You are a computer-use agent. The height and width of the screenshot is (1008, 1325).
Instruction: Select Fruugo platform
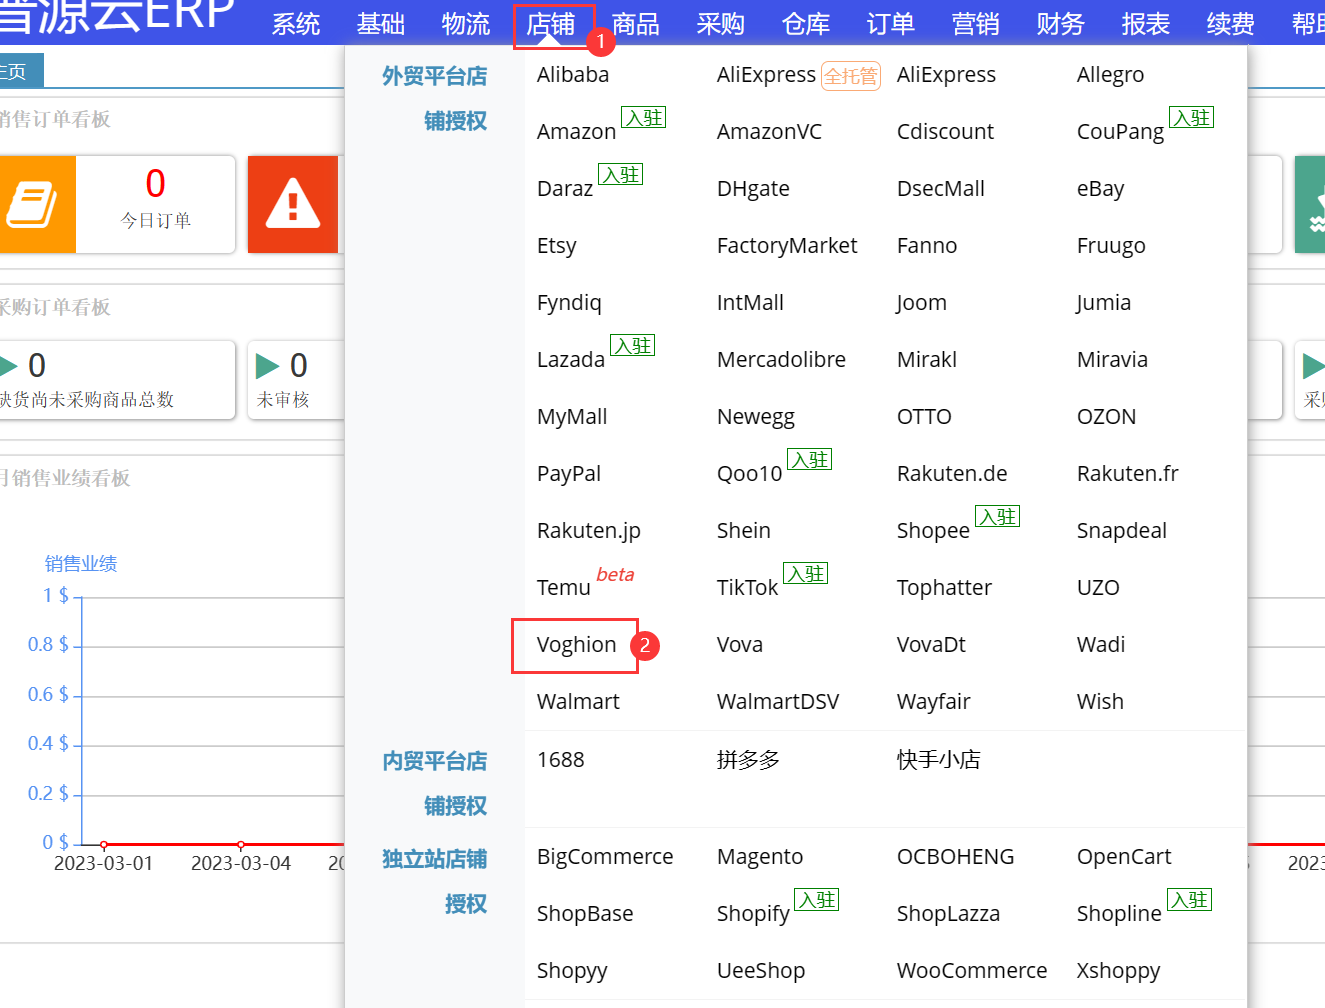[x=1111, y=246]
